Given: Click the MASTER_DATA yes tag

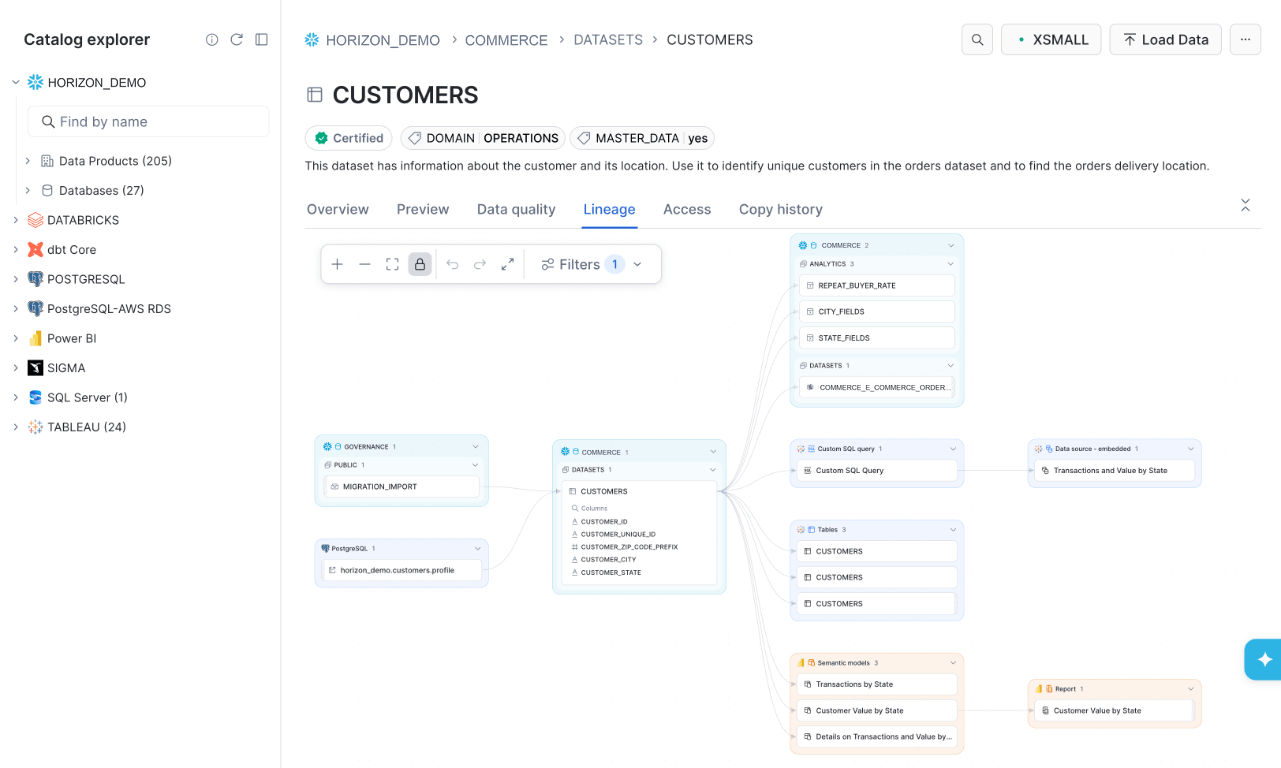Looking at the screenshot, I should (642, 138).
